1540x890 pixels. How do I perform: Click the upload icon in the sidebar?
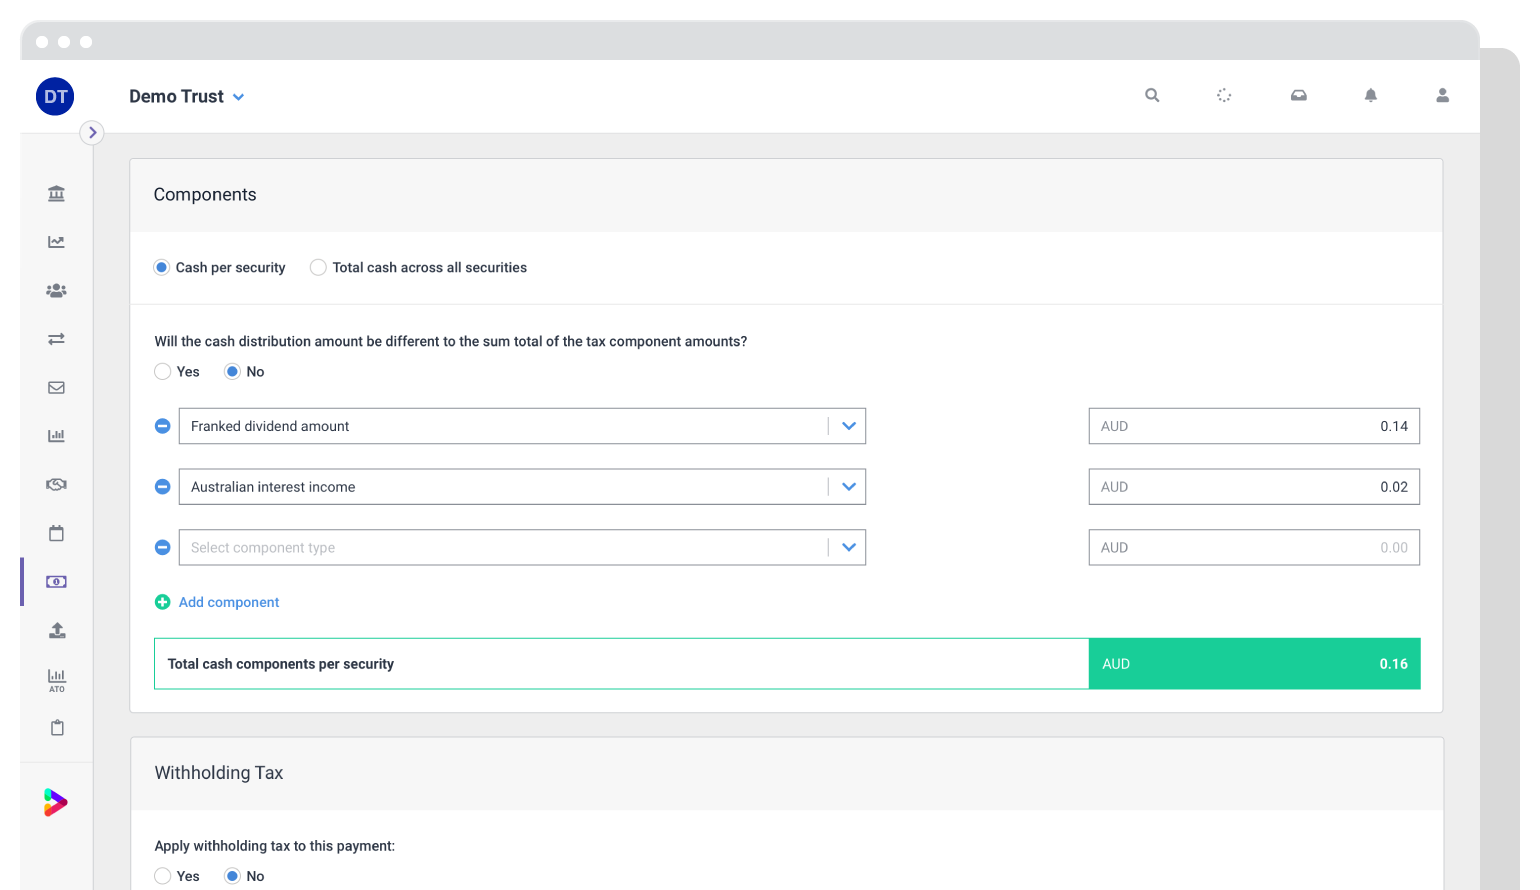click(56, 630)
